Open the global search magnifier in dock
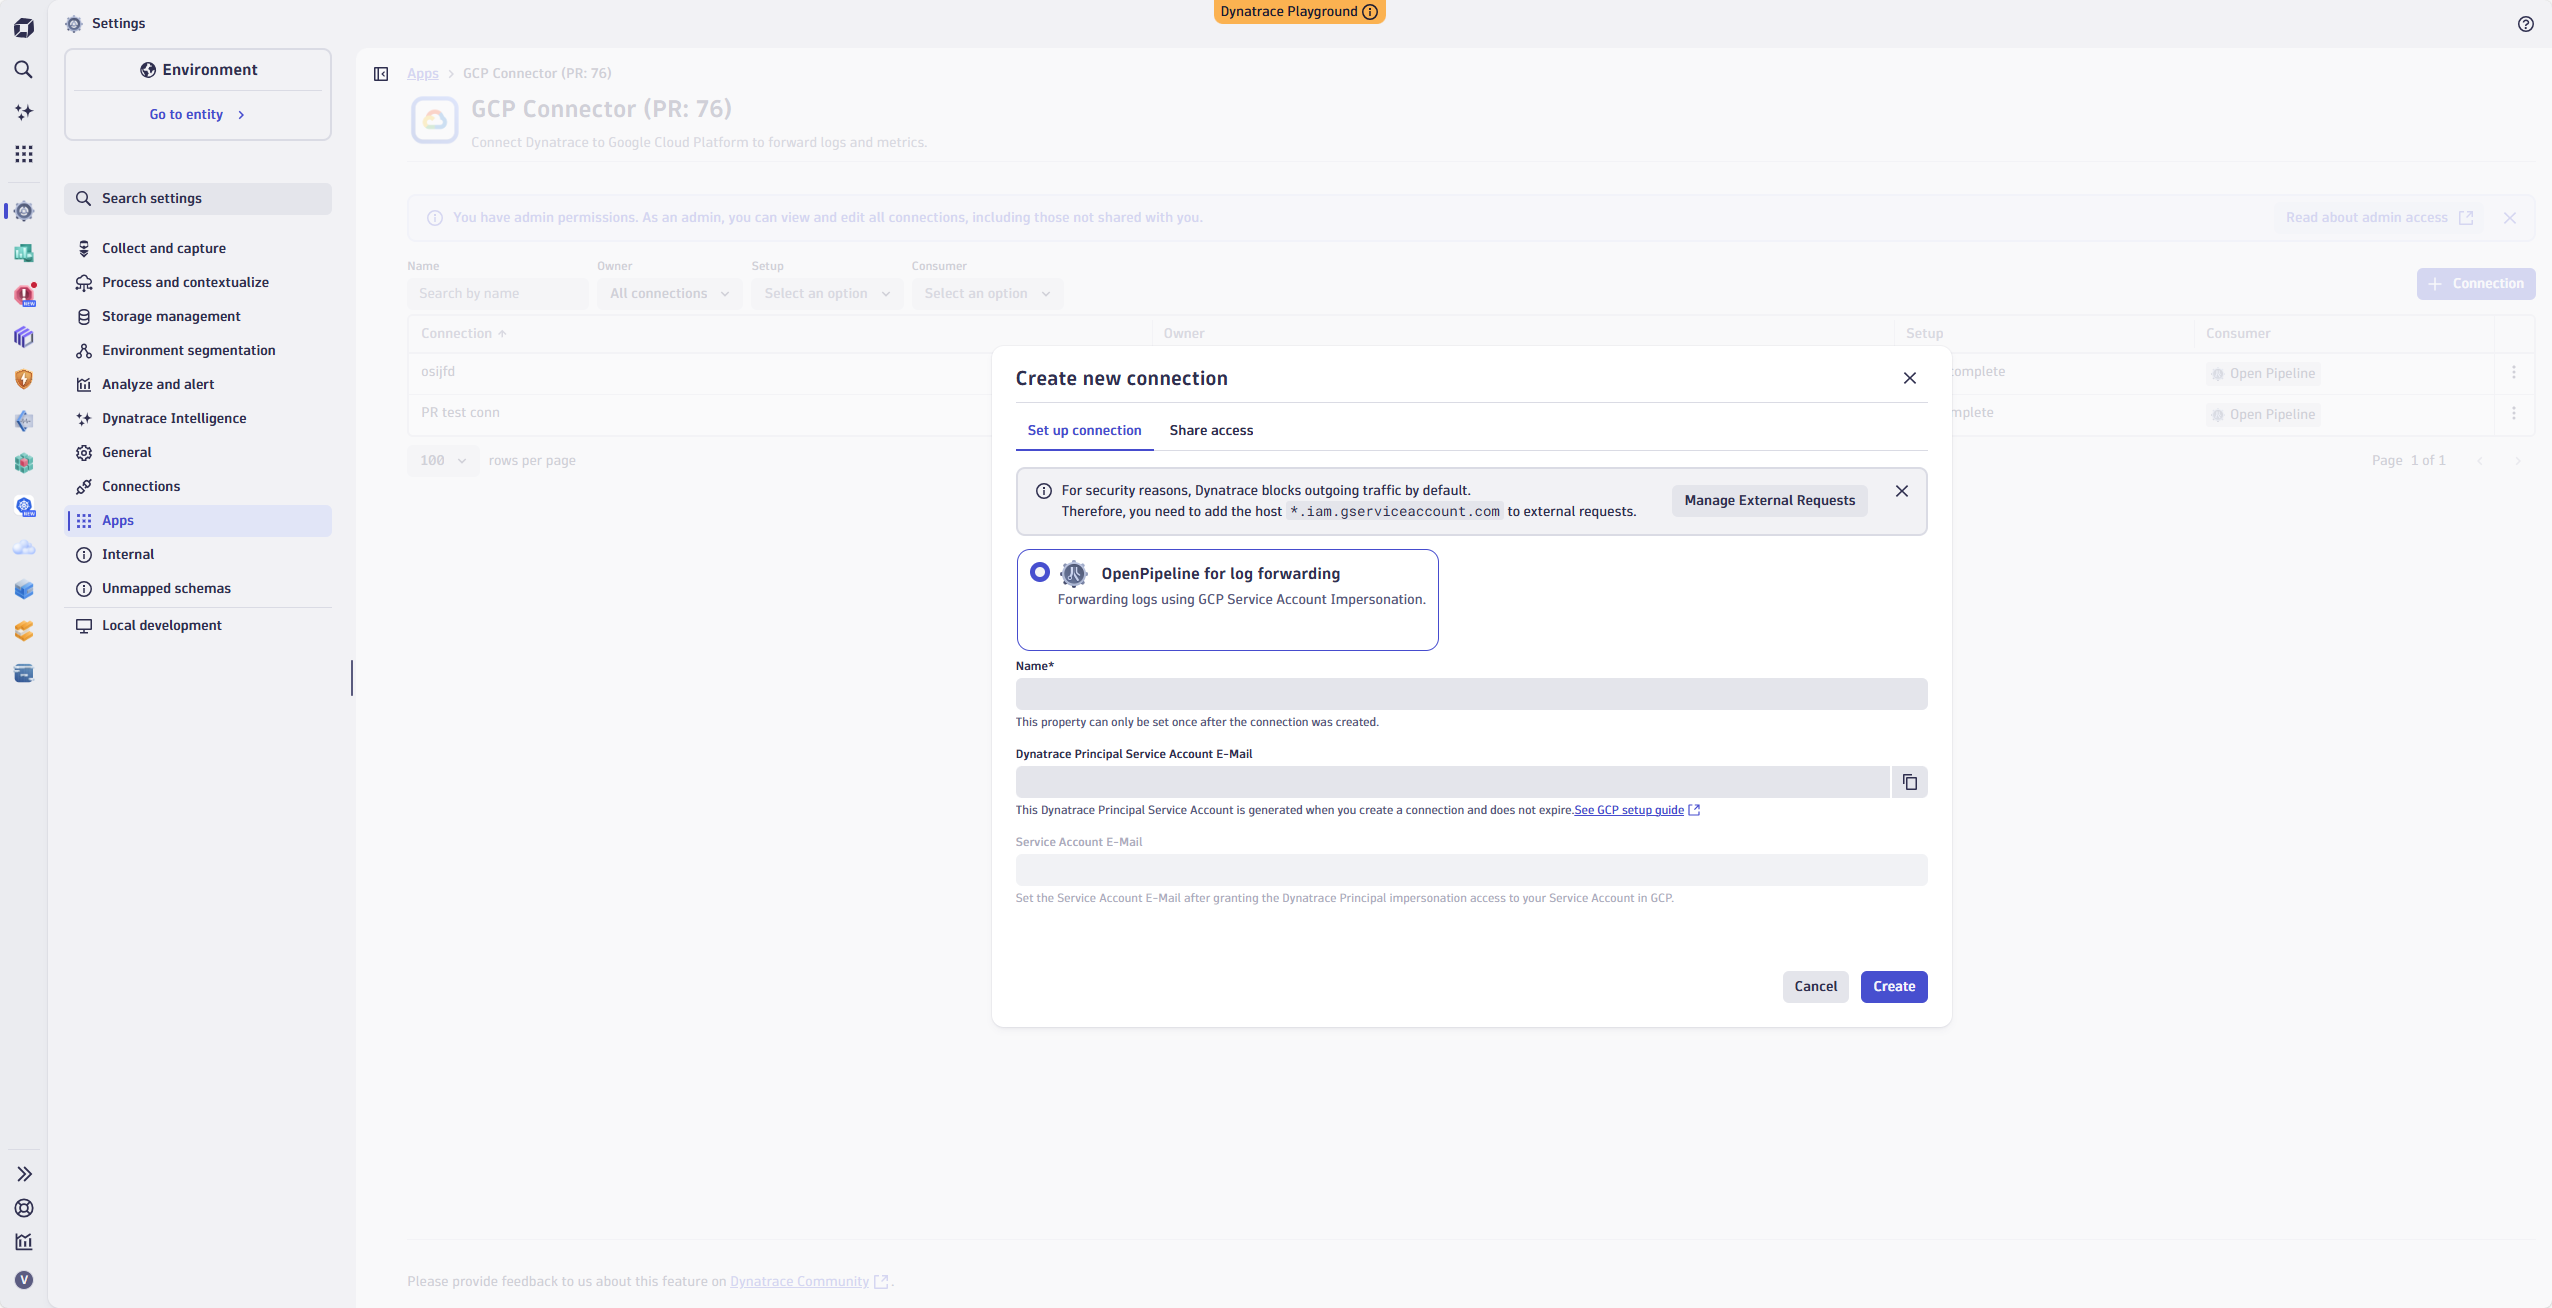The width and height of the screenshot is (2552, 1308). coord(24,70)
